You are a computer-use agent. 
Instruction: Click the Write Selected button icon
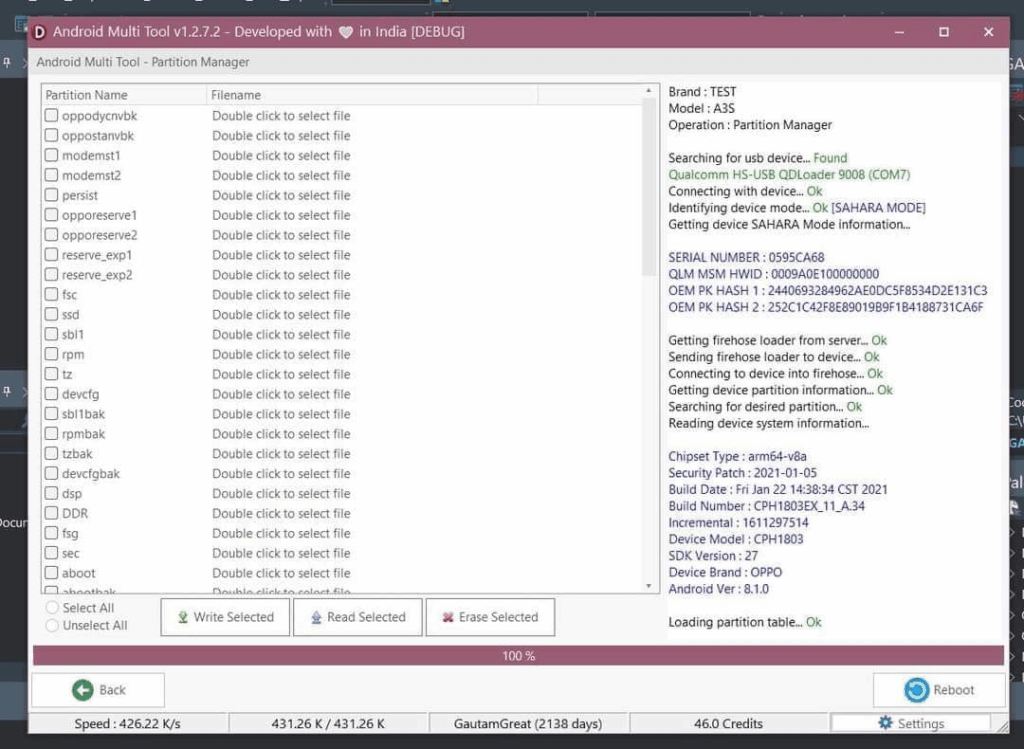click(183, 617)
